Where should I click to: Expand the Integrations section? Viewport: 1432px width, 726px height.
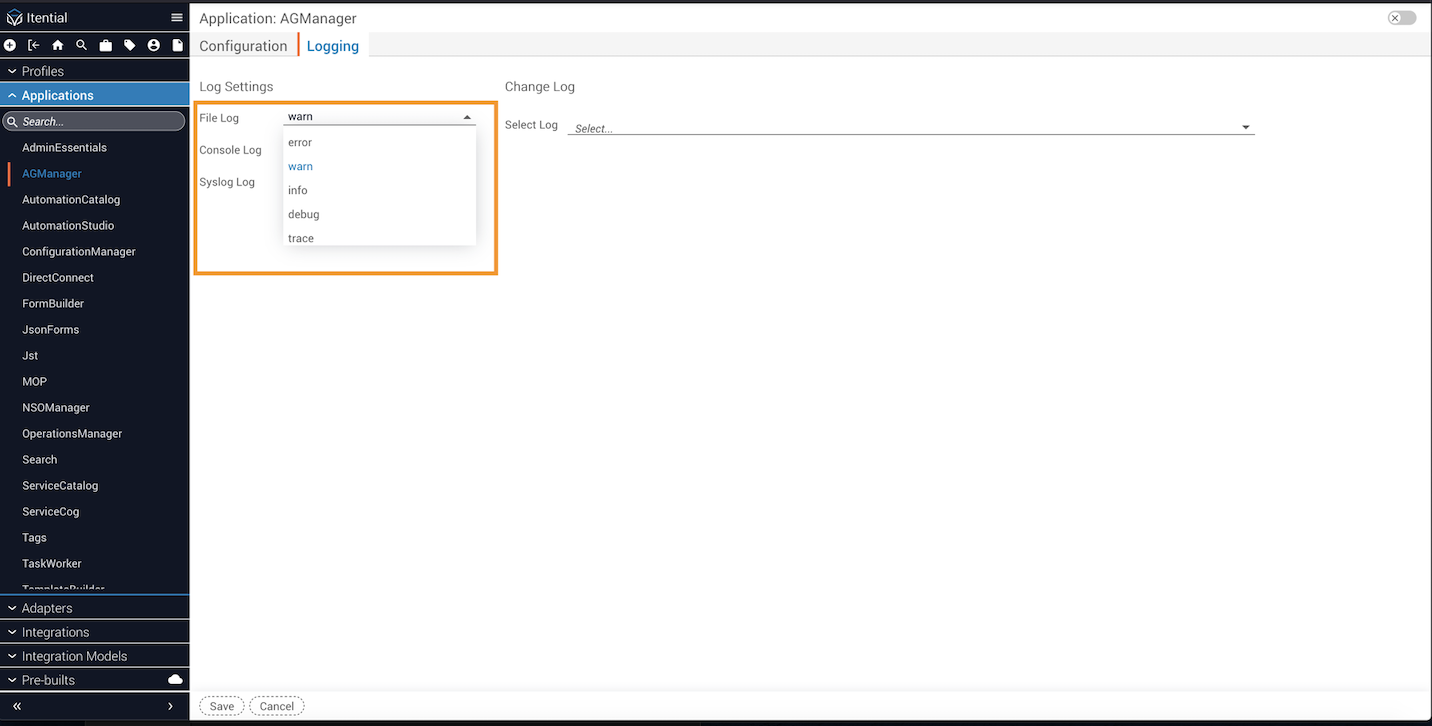pyautogui.click(x=94, y=632)
